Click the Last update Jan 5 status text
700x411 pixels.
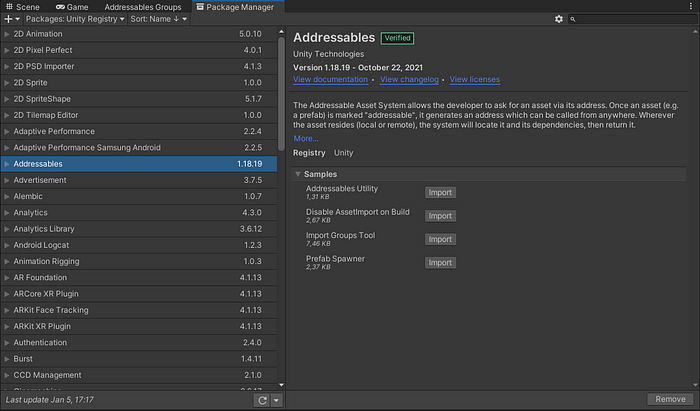pos(50,400)
